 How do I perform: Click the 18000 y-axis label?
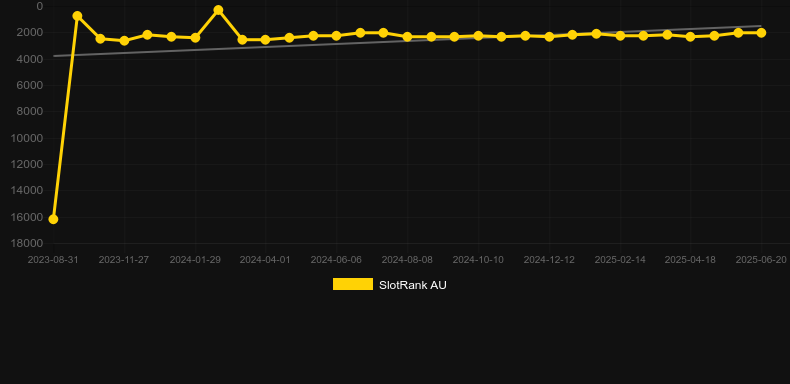tap(27, 243)
